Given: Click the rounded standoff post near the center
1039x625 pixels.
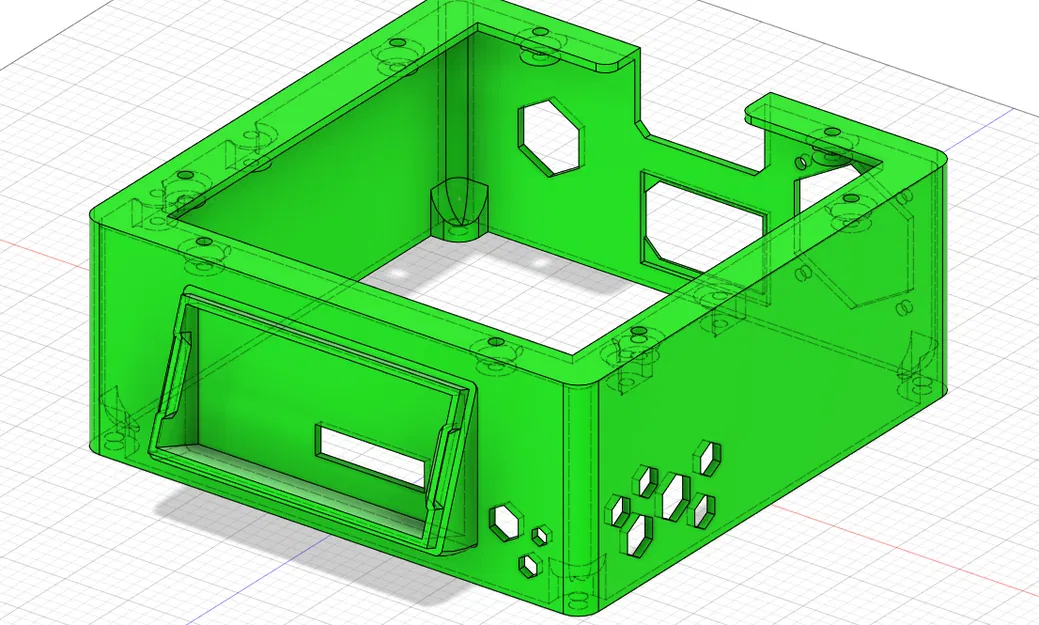Looking at the screenshot, I should [x=459, y=210].
